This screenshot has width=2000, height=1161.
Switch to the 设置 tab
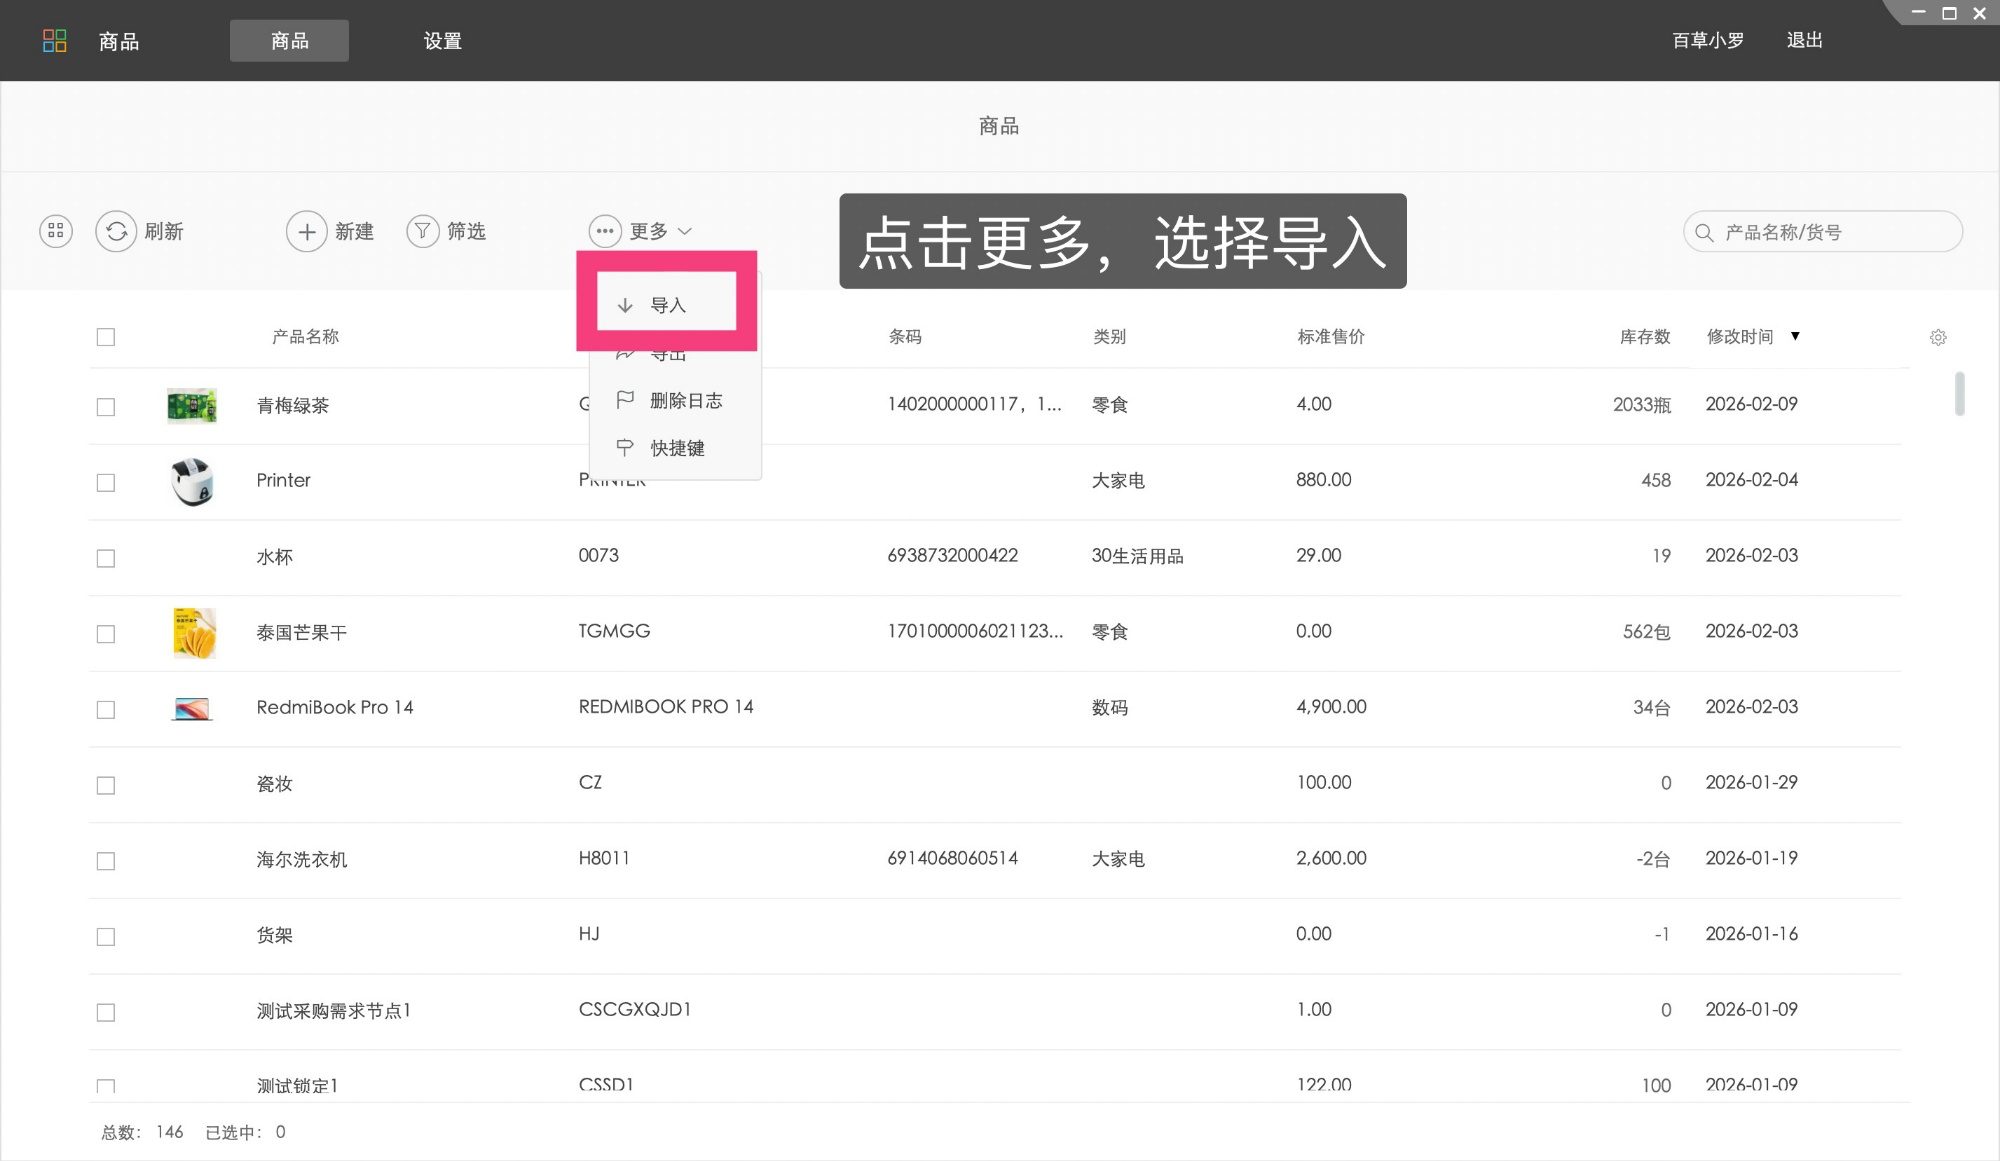(442, 40)
